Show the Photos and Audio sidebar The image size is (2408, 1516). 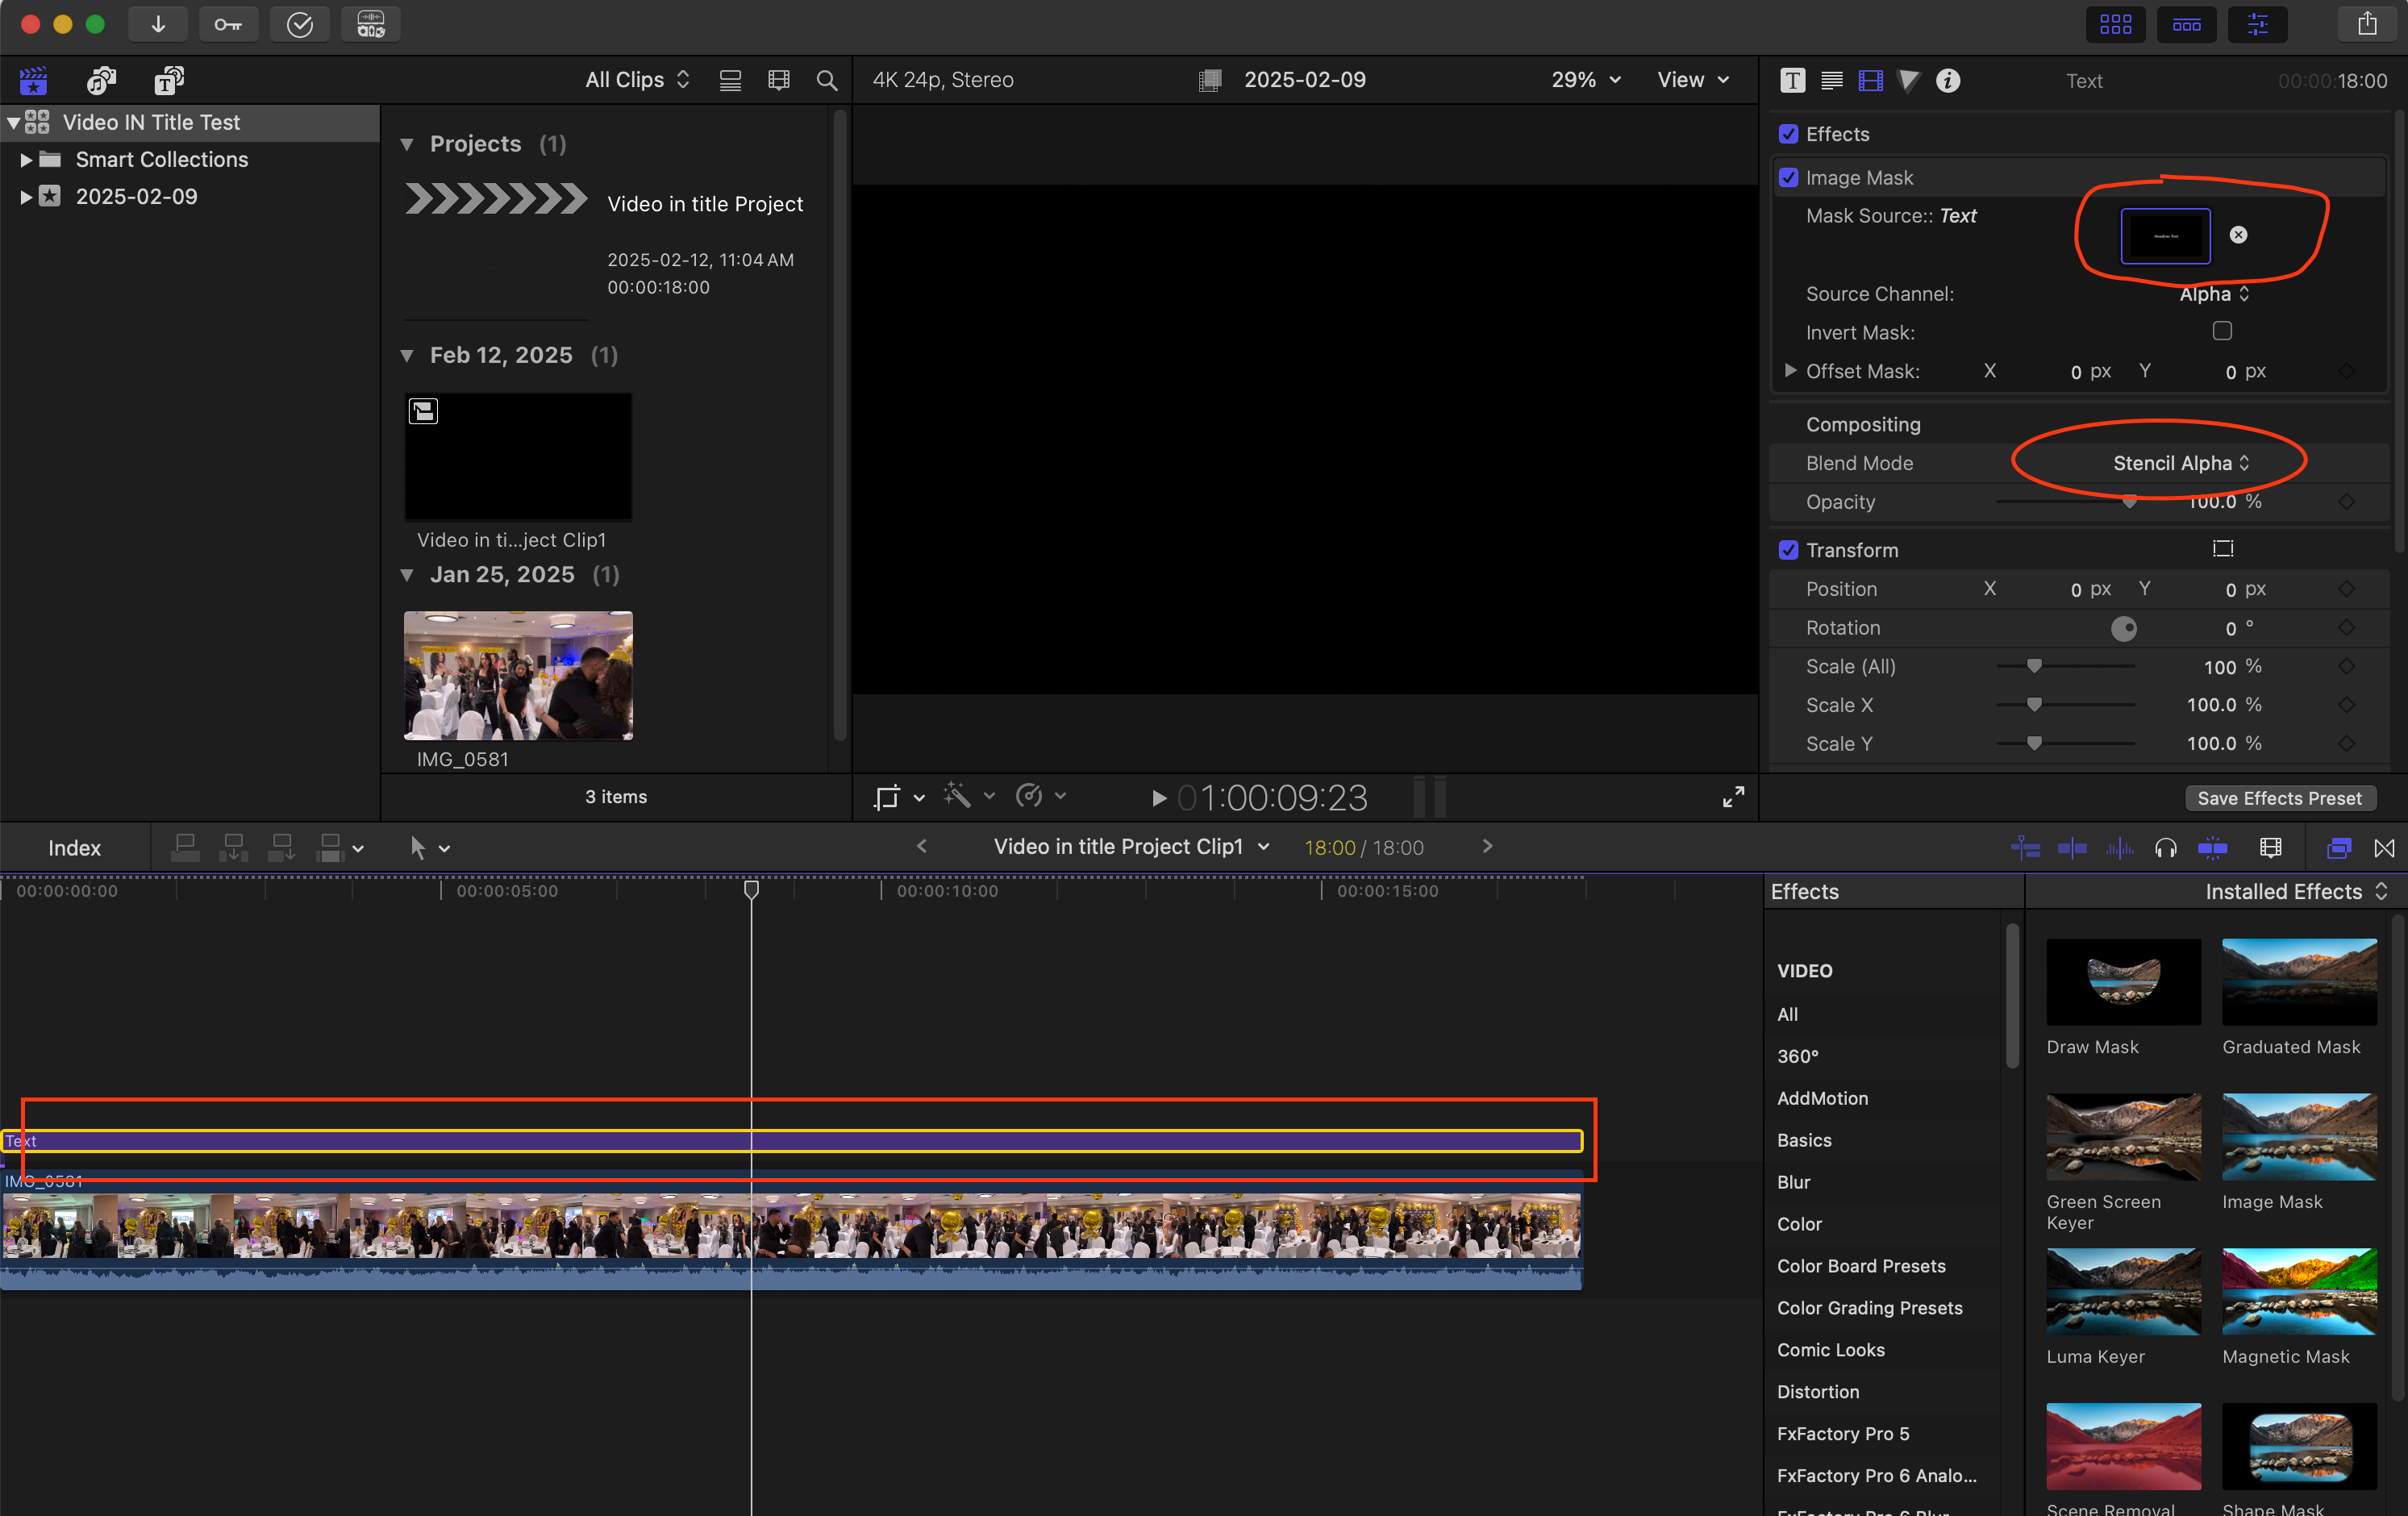tap(101, 80)
